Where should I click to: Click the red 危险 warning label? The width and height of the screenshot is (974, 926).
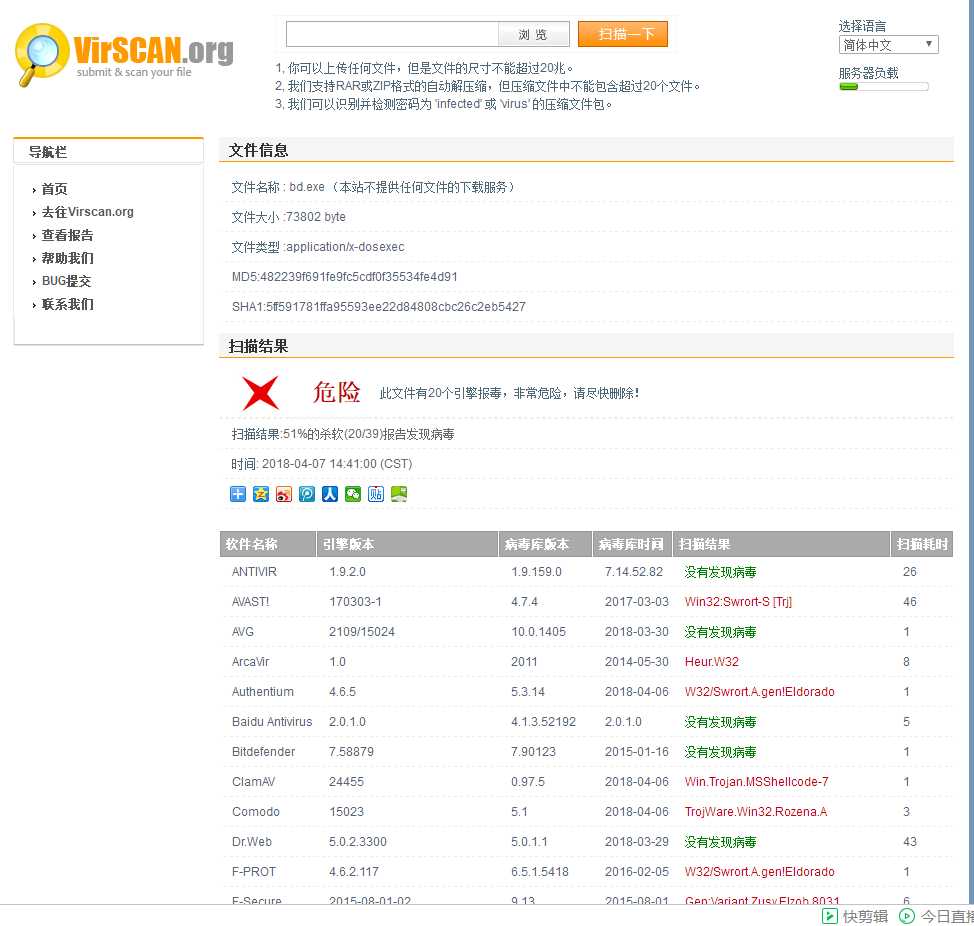[336, 393]
